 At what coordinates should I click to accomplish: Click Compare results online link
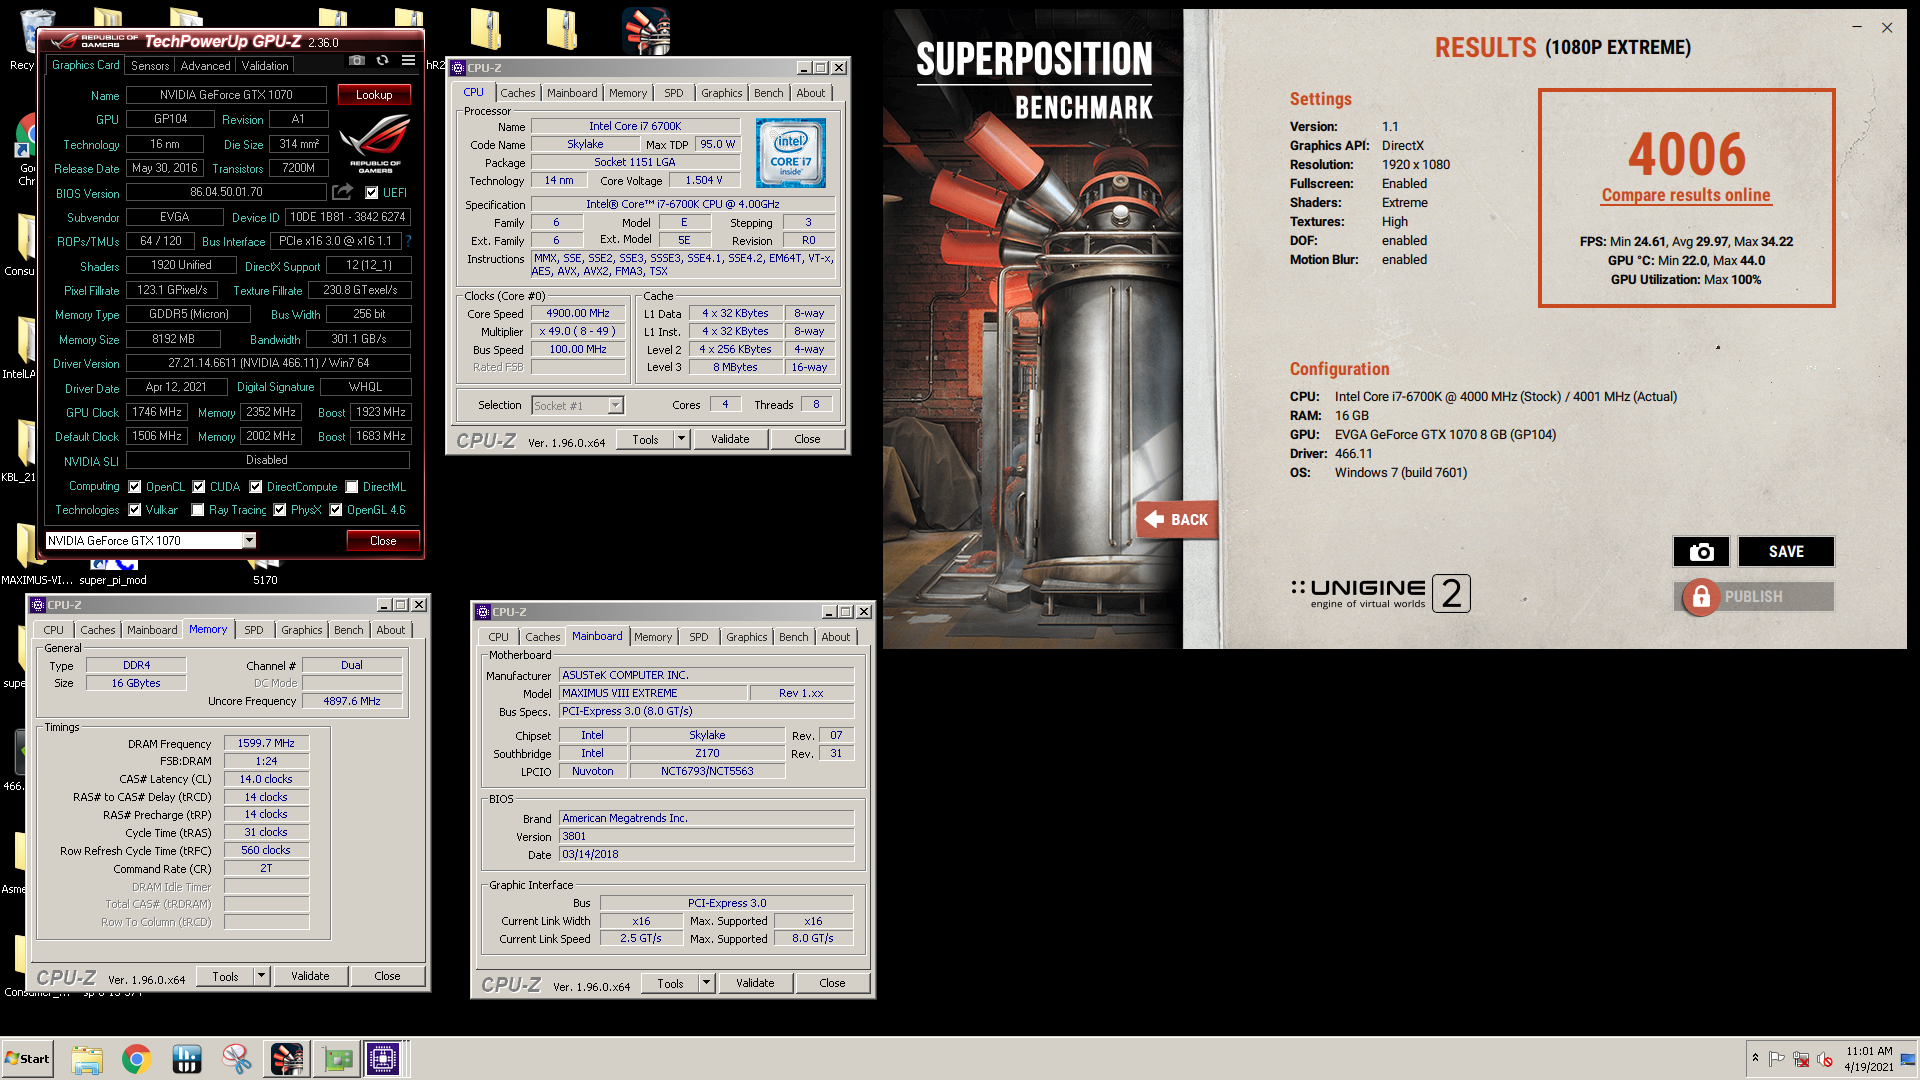pyautogui.click(x=1686, y=195)
